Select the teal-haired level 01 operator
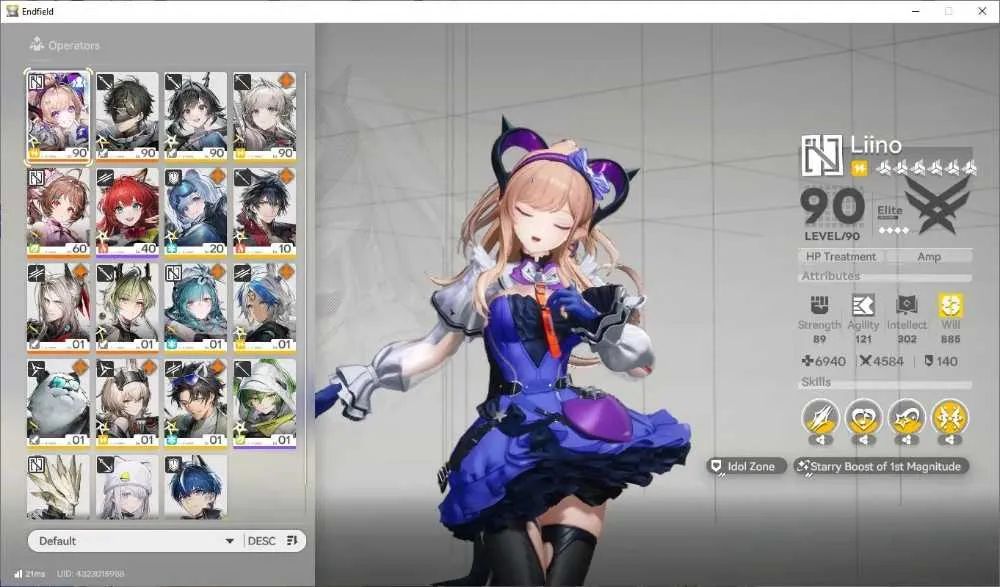This screenshot has width=1000, height=587. pyautogui.click(x=195, y=308)
